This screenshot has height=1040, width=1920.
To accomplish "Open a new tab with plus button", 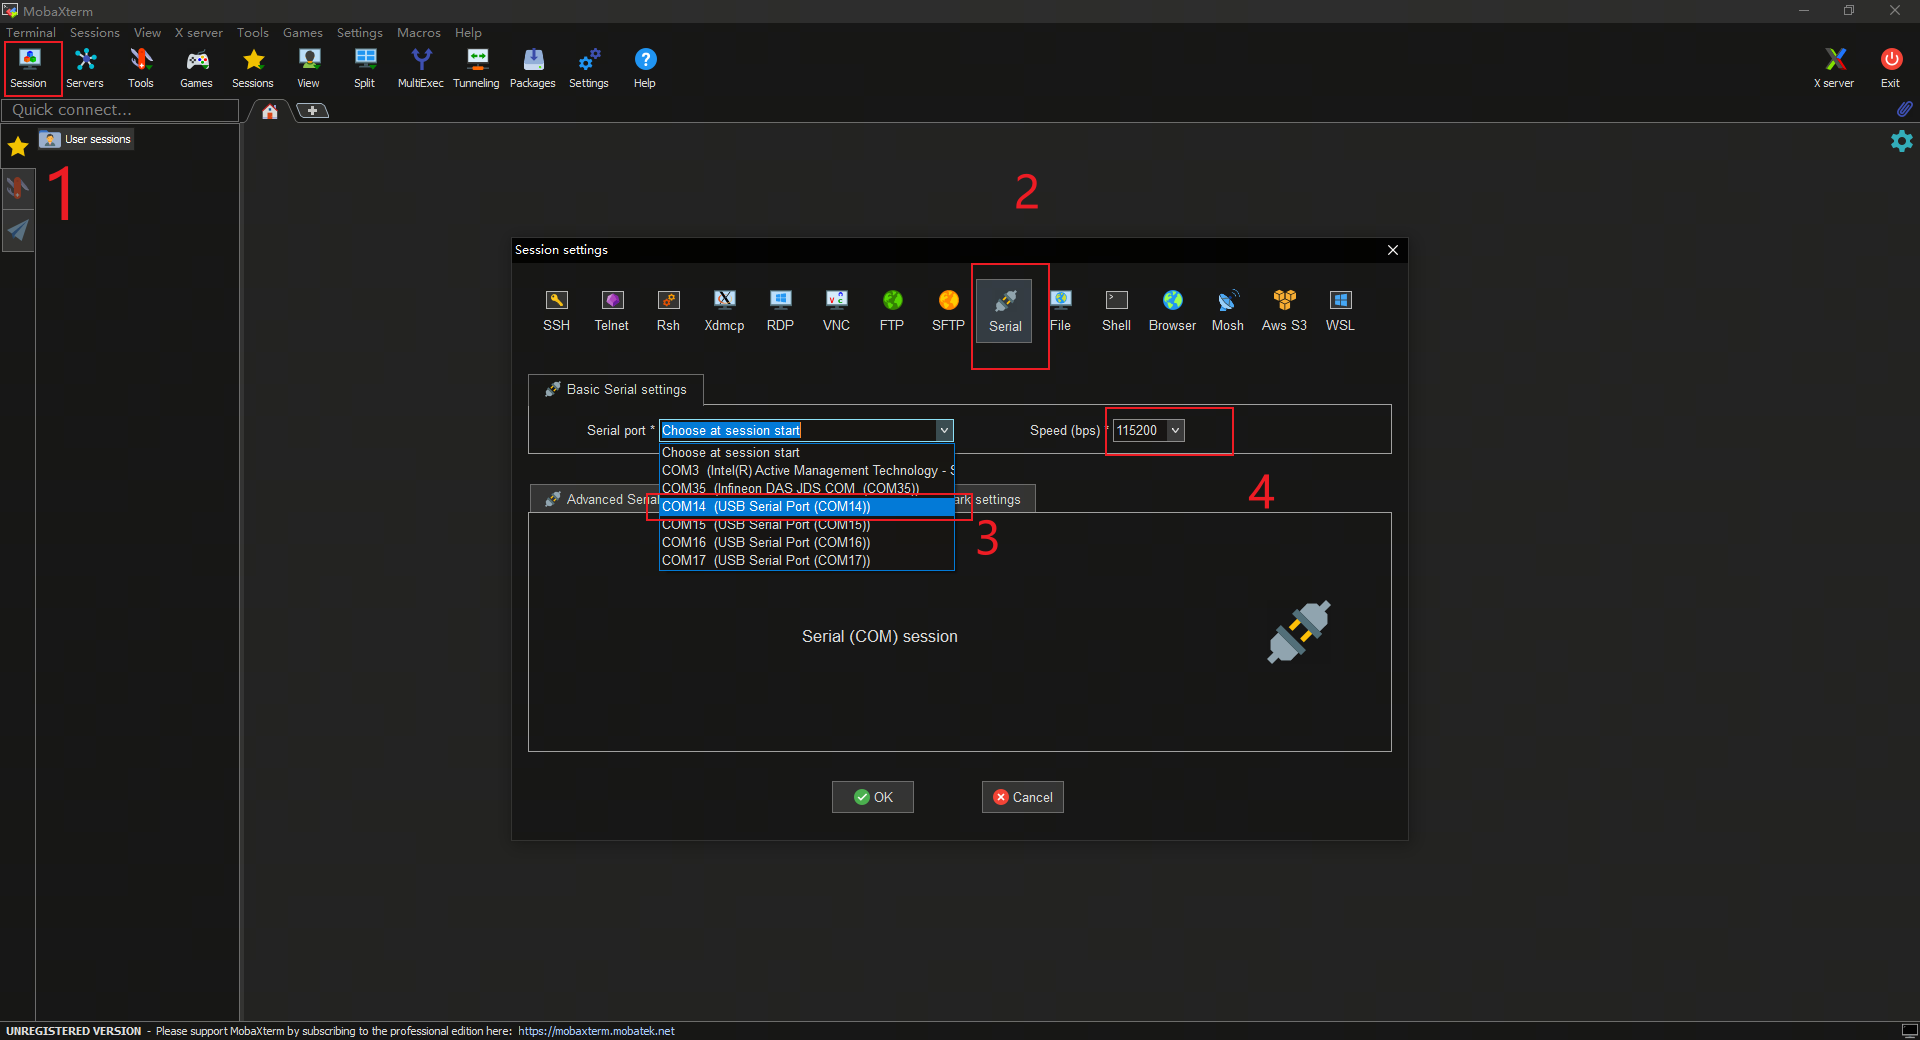I will [313, 111].
